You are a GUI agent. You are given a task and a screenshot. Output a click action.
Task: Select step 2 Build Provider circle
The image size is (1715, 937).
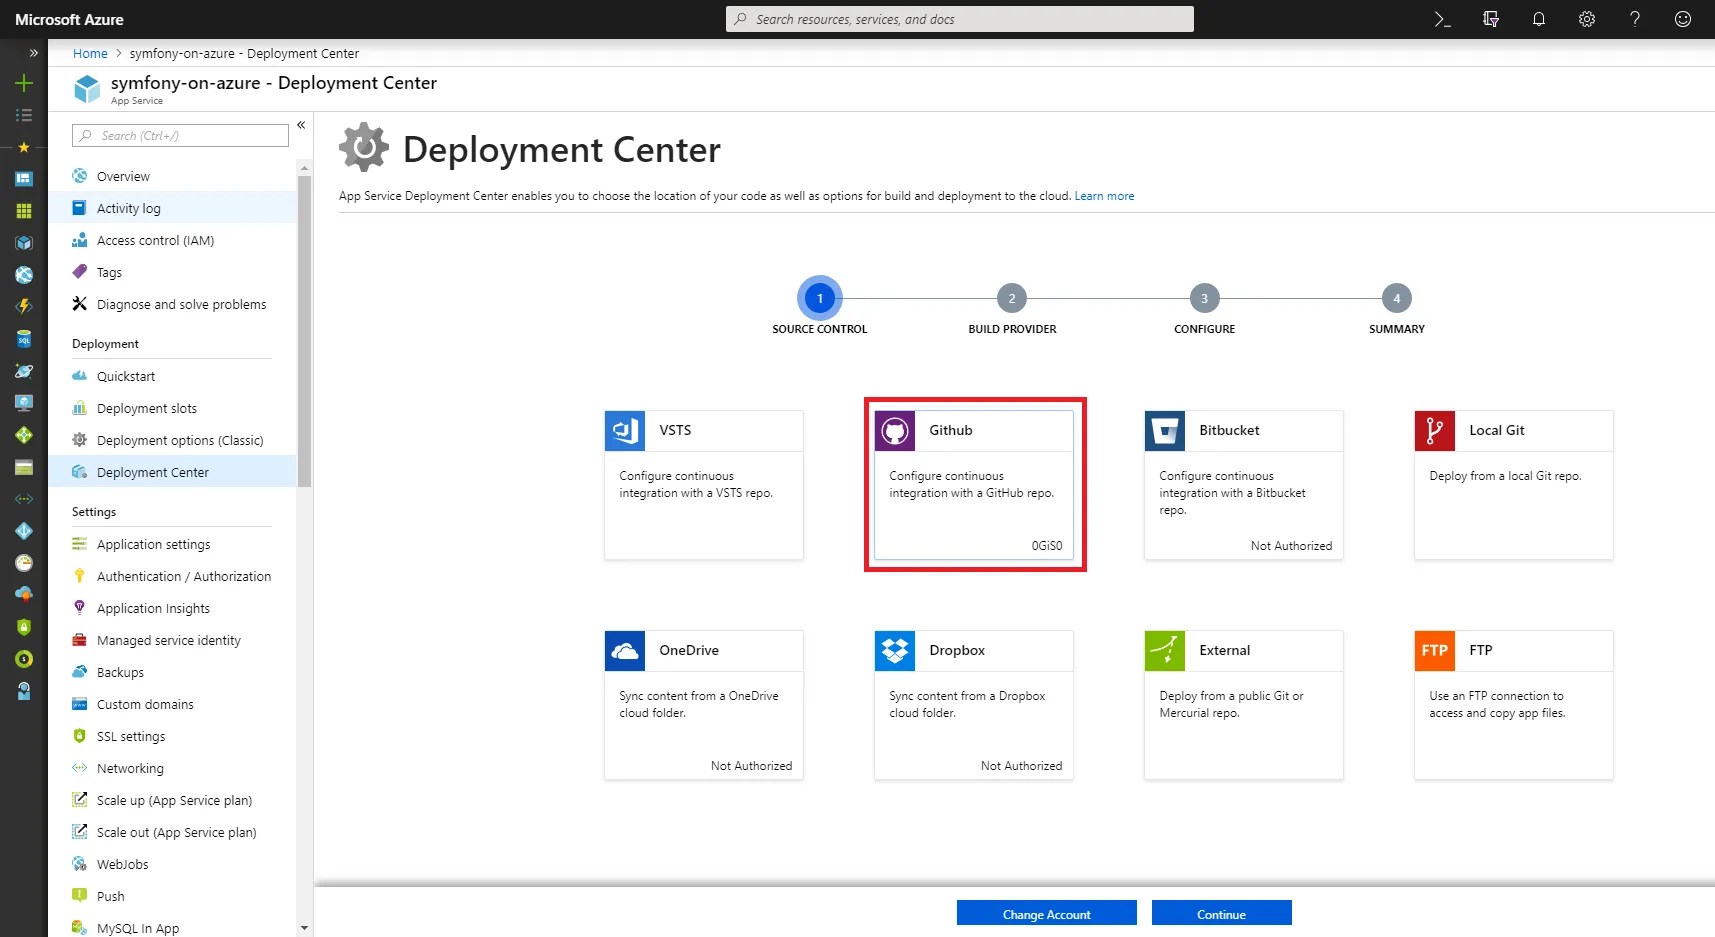pos(1012,298)
